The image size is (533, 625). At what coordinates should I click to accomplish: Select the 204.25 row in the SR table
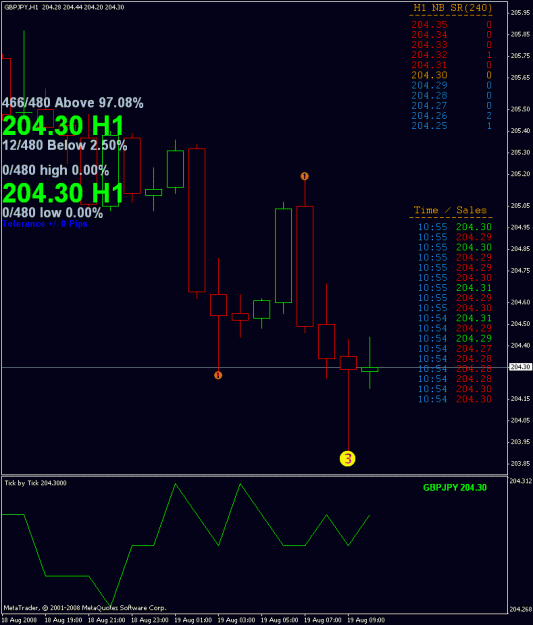[x=451, y=126]
